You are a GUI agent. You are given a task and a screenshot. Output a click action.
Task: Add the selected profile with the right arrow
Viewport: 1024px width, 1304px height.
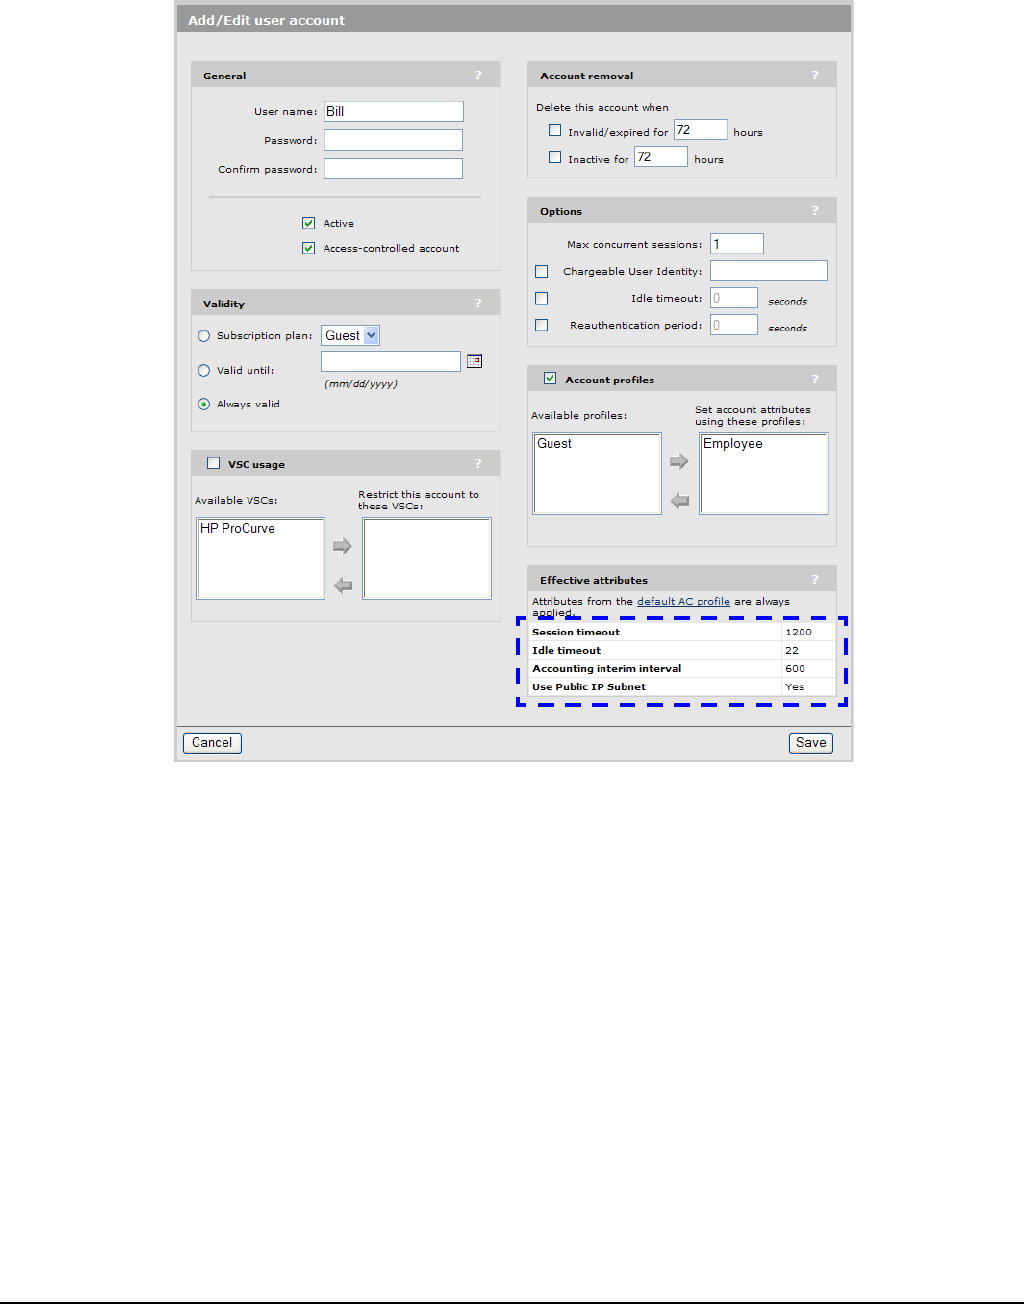click(679, 461)
